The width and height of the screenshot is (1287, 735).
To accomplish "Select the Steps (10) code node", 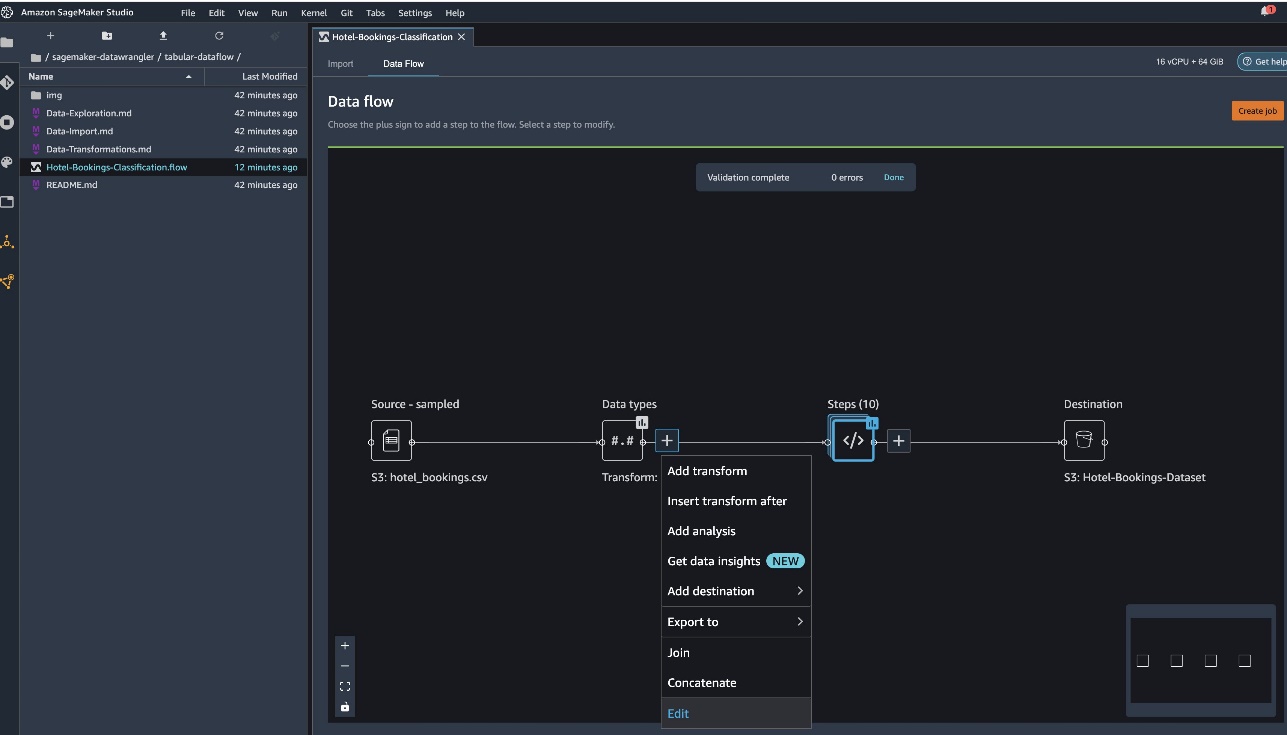I will [853, 440].
